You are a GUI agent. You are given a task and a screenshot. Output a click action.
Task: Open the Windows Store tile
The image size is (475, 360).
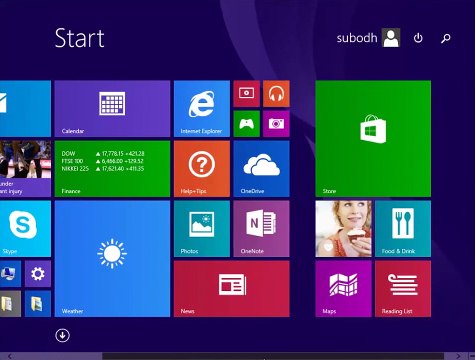click(x=373, y=139)
